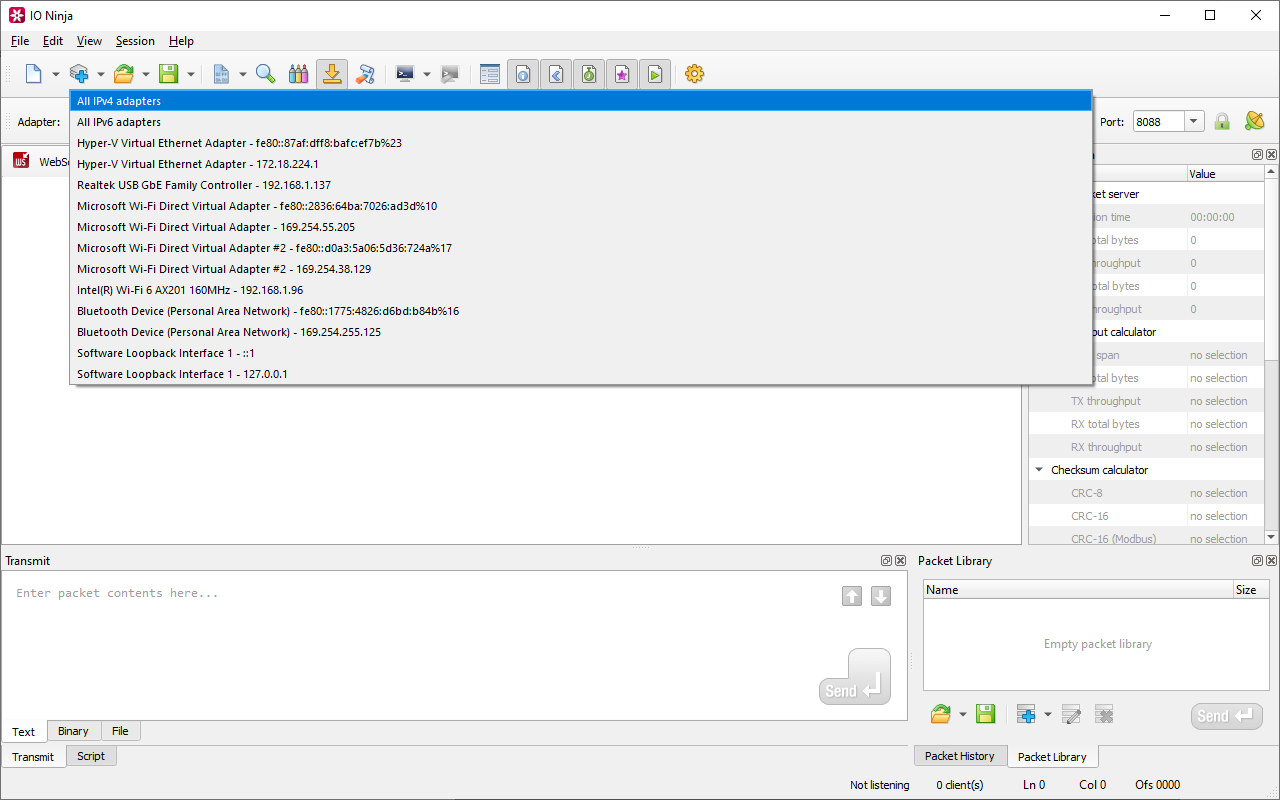
Task: Click the New Session page icon
Action: click(34, 74)
